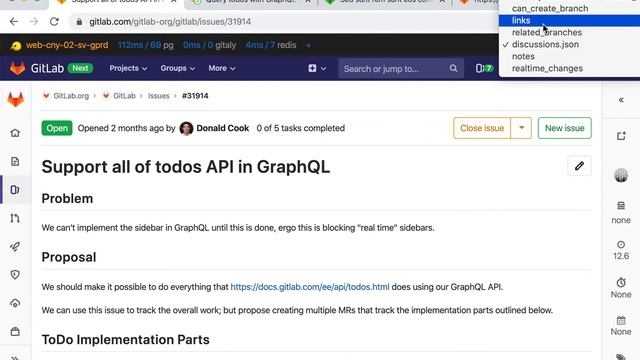
Task: Open the docs.gitlab.com todos.html link
Action: 310,287
